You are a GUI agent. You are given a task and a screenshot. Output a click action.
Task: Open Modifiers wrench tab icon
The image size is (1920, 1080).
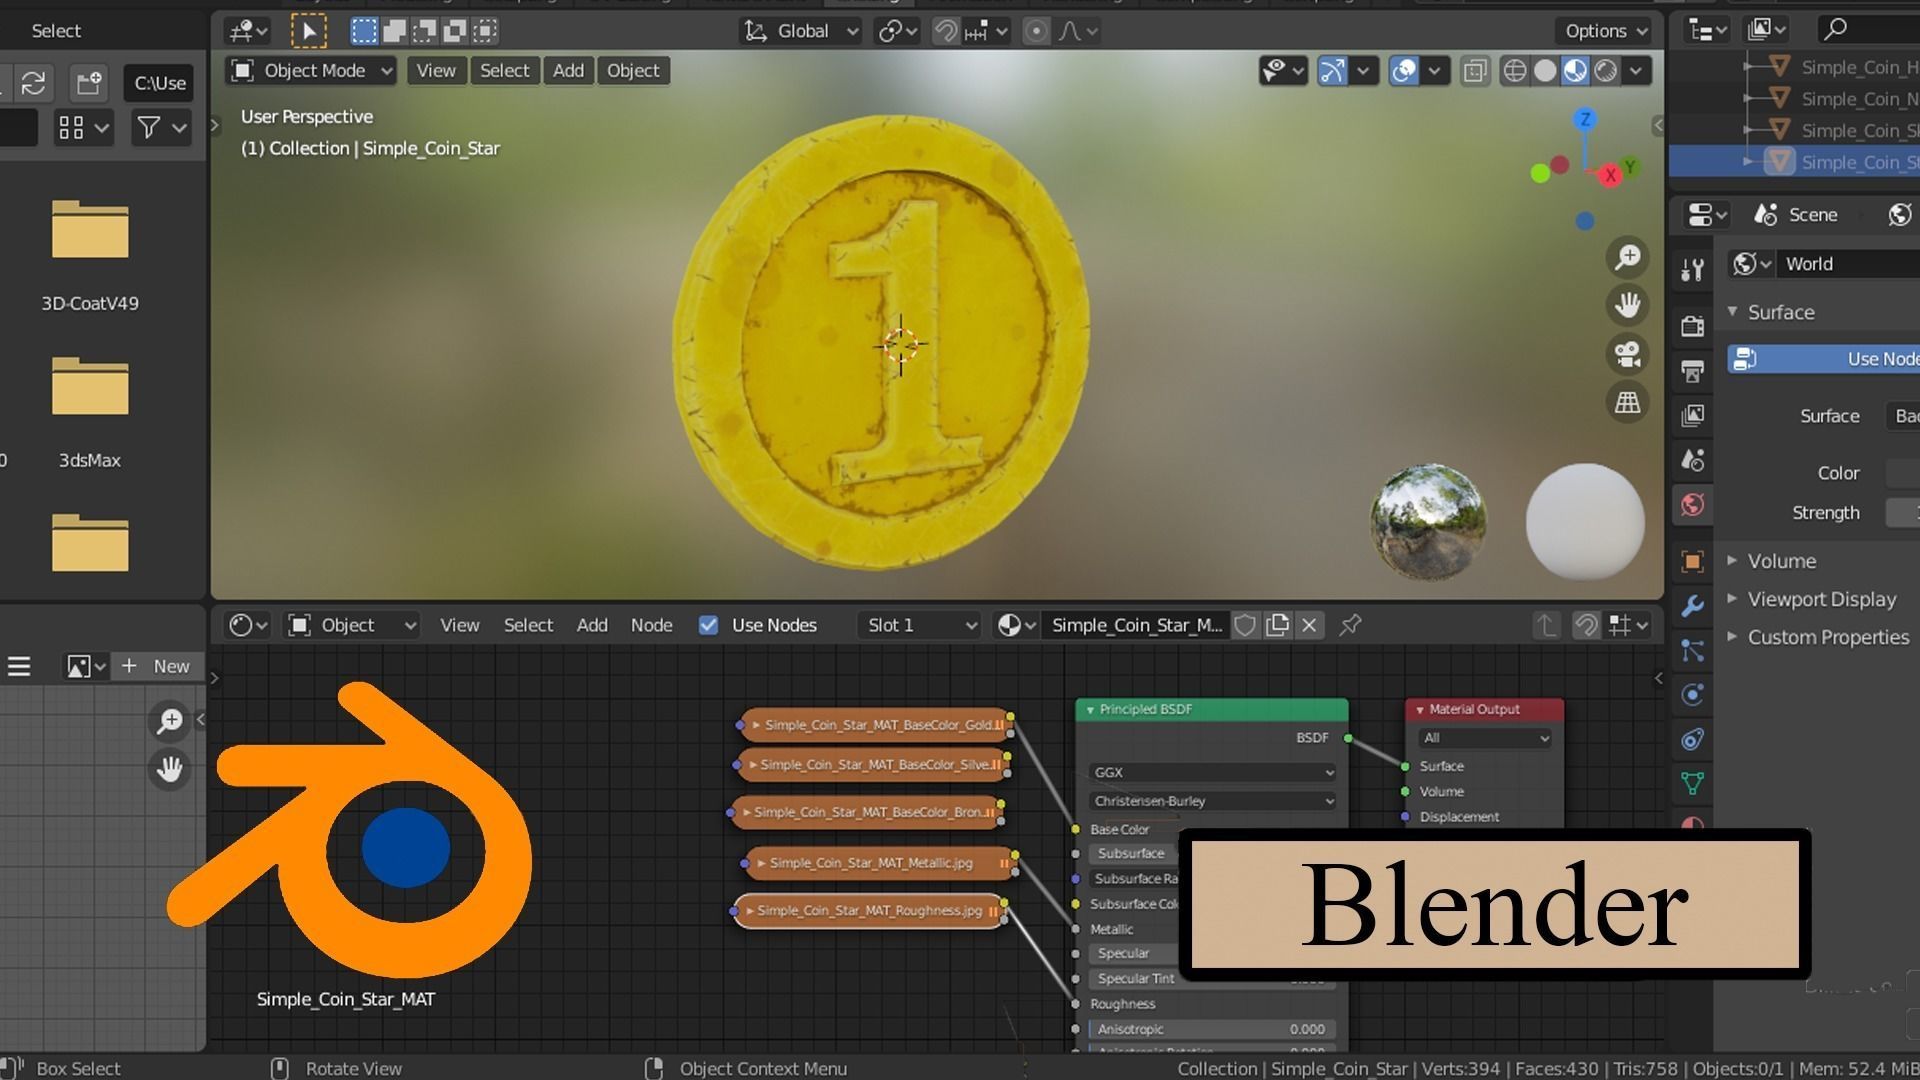click(1692, 606)
